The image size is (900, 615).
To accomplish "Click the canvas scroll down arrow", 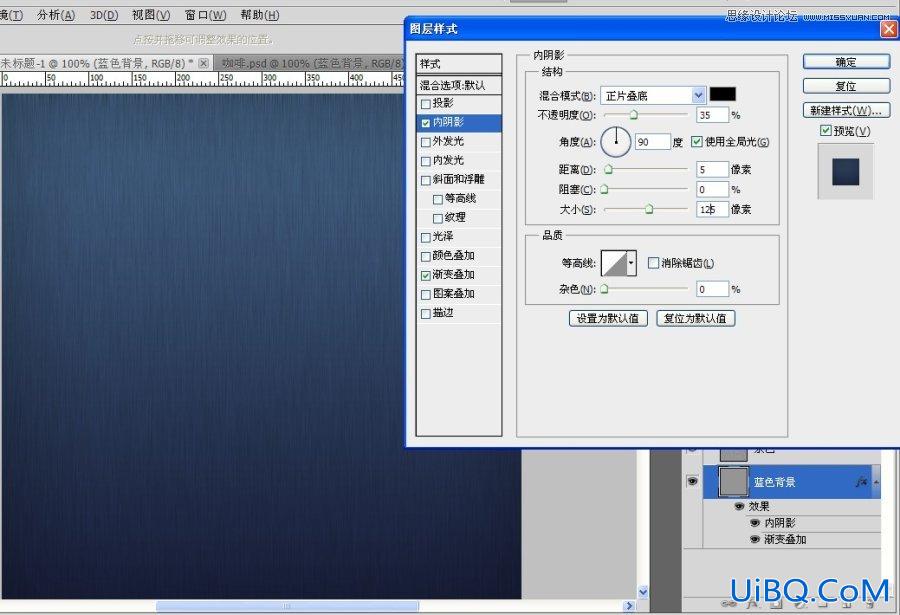I will click(x=643, y=591).
